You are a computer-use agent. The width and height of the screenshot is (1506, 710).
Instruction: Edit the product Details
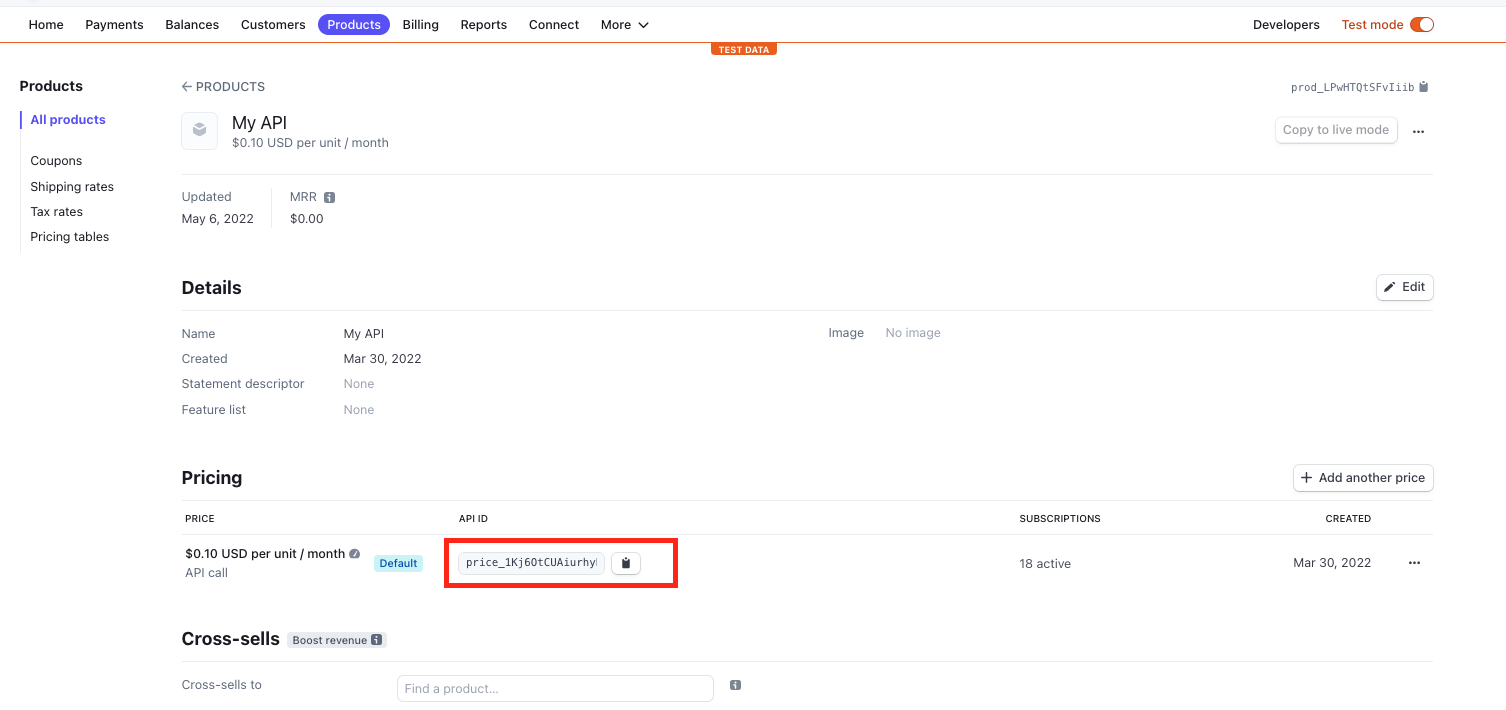(1404, 287)
